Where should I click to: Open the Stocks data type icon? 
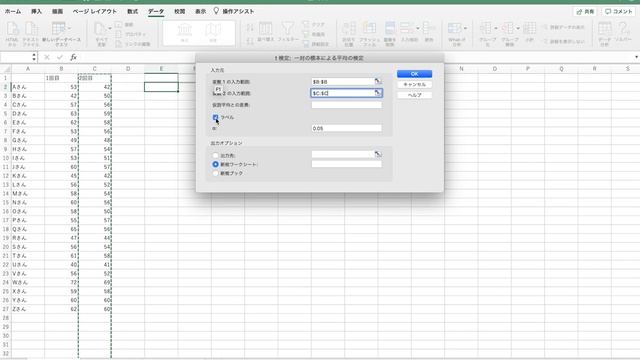(184, 29)
